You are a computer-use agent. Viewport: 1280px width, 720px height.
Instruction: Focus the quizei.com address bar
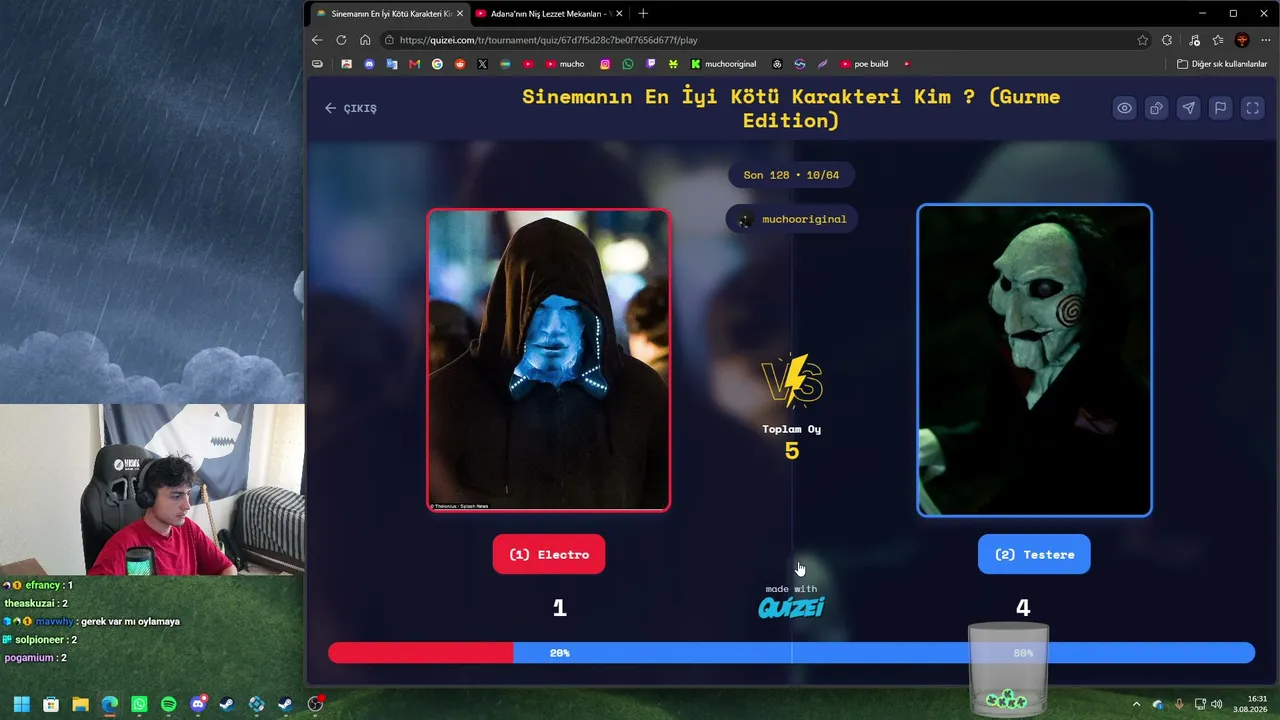pyautogui.click(x=765, y=40)
